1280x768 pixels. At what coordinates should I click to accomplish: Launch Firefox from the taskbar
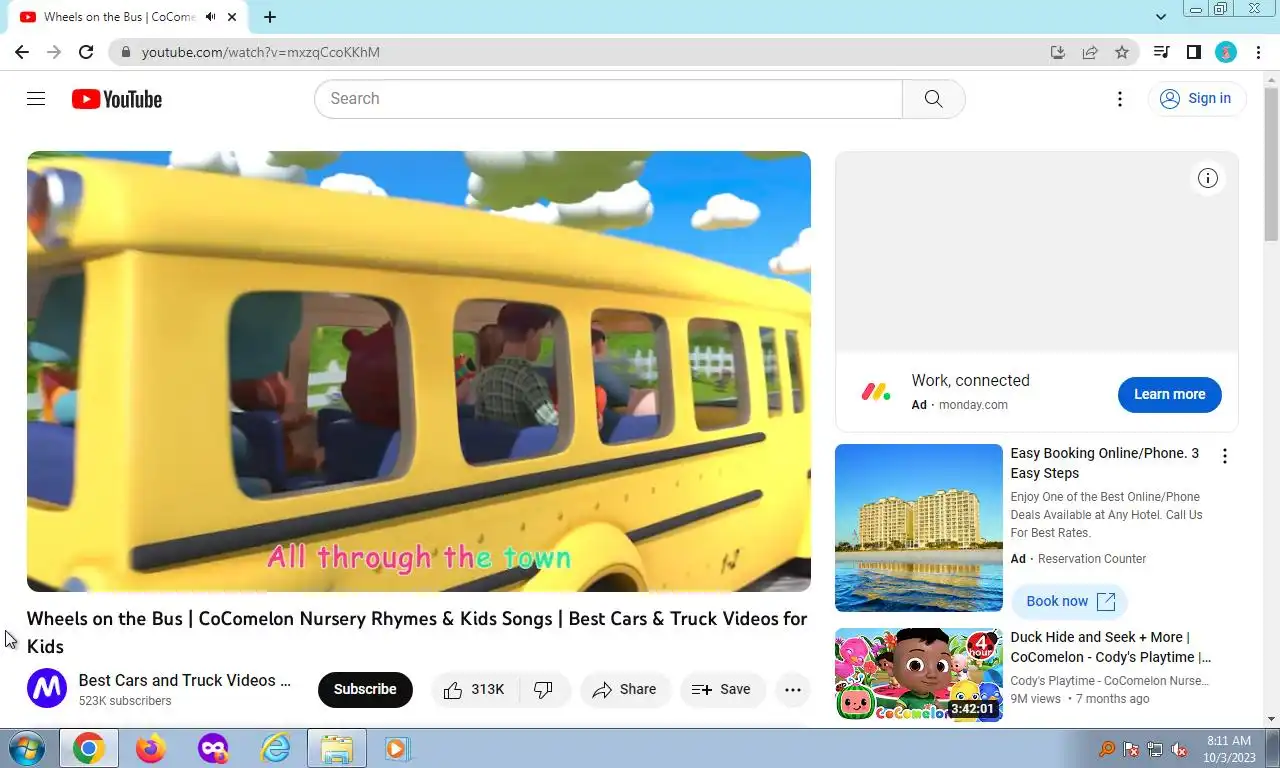tap(151, 748)
